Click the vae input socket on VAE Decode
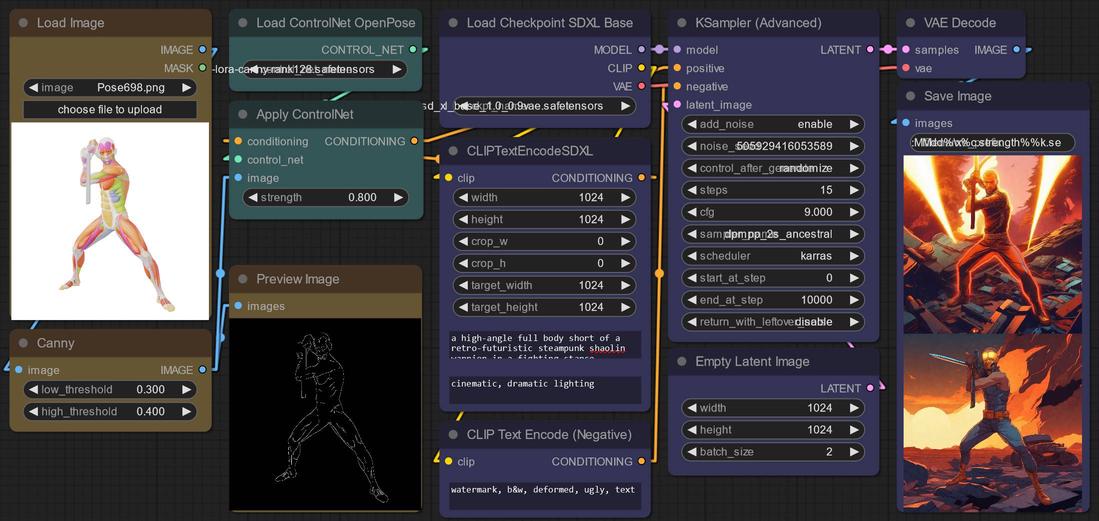This screenshot has width=1099, height=521. point(906,68)
